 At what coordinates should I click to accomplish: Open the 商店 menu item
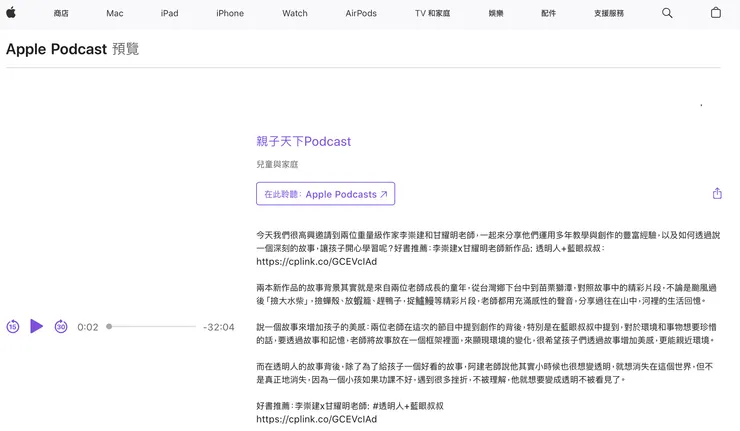[x=61, y=13]
